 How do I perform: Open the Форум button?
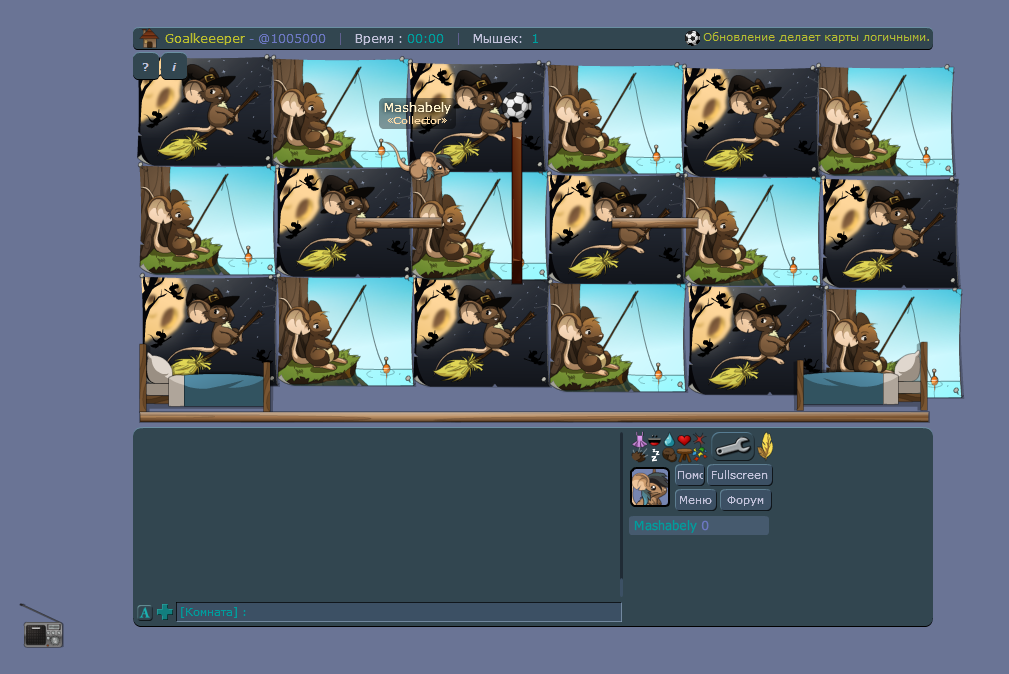745,500
